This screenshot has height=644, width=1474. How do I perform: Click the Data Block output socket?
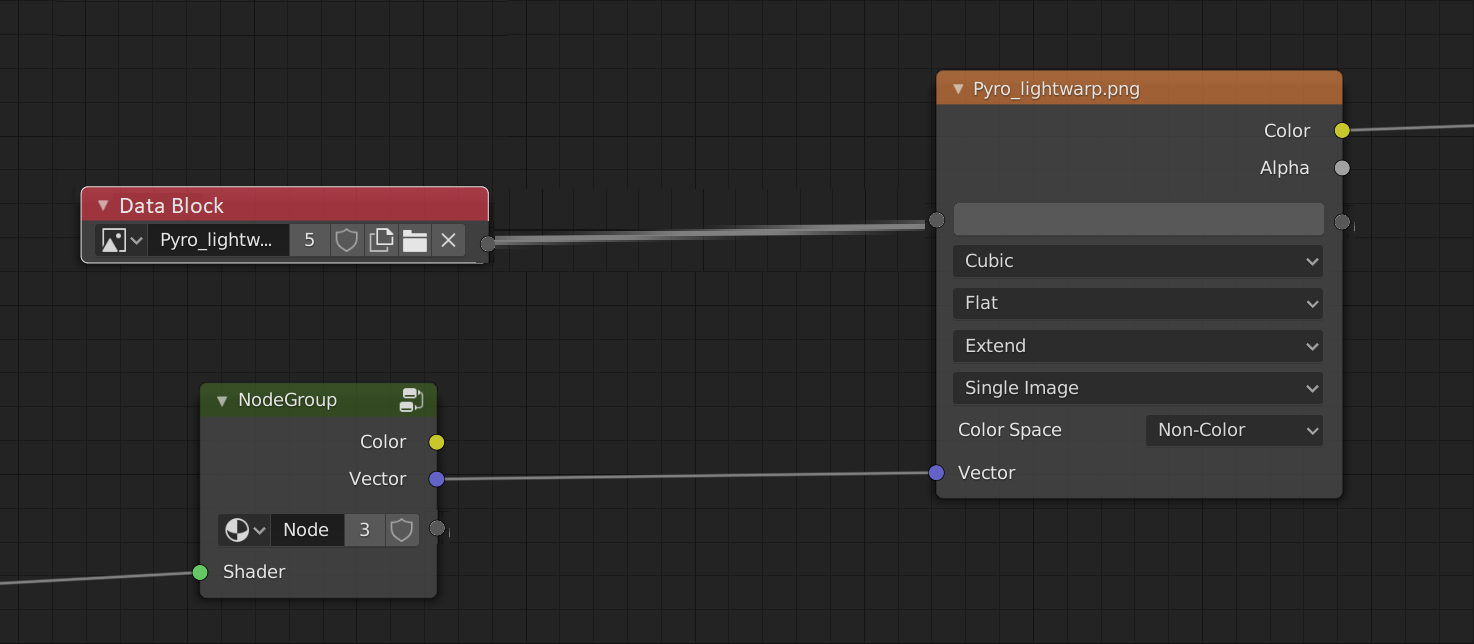click(488, 243)
